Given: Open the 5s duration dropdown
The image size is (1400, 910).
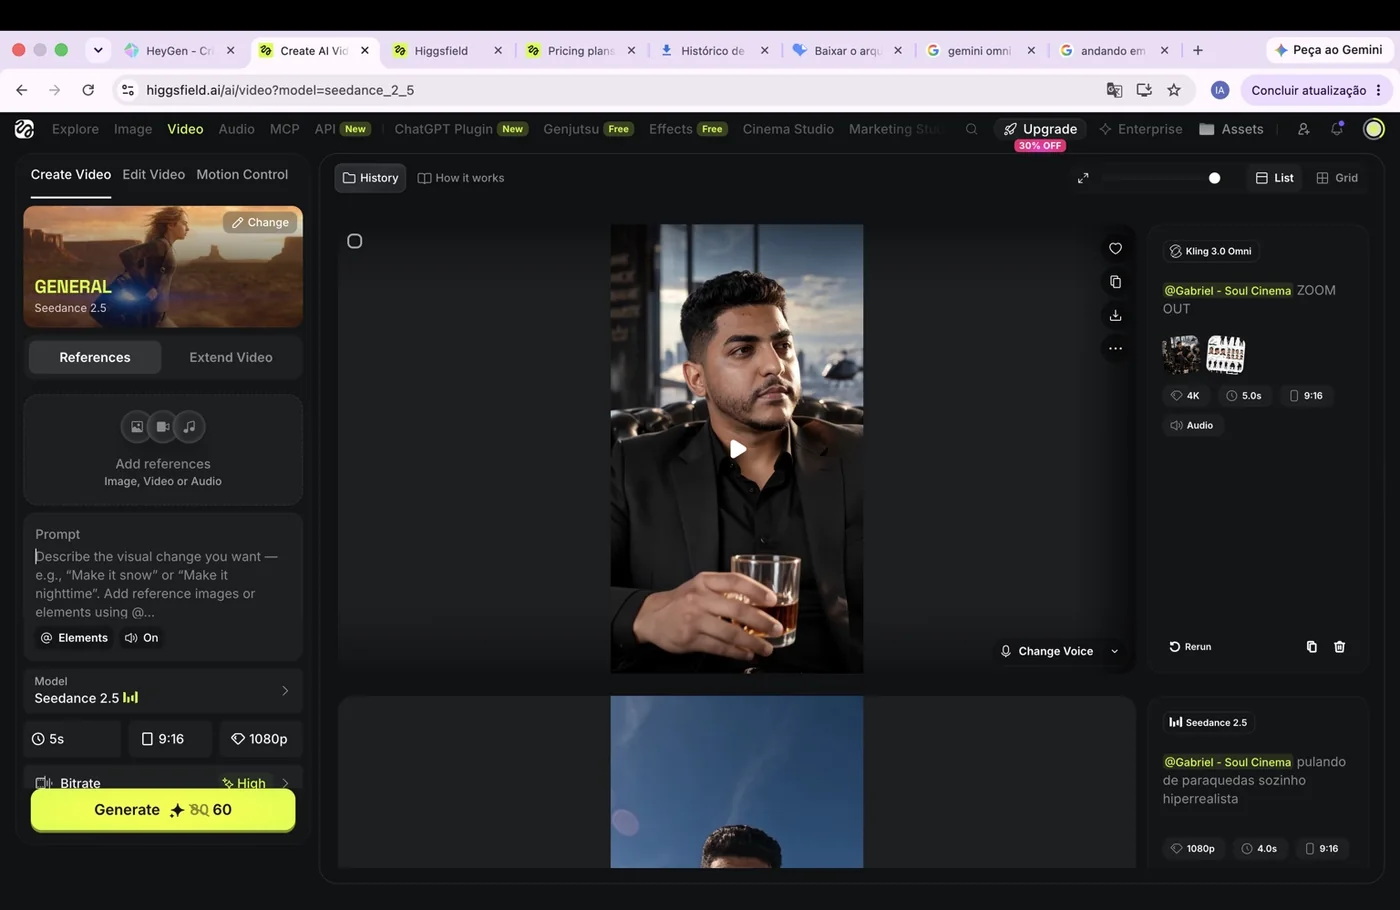Looking at the screenshot, I should (x=72, y=739).
